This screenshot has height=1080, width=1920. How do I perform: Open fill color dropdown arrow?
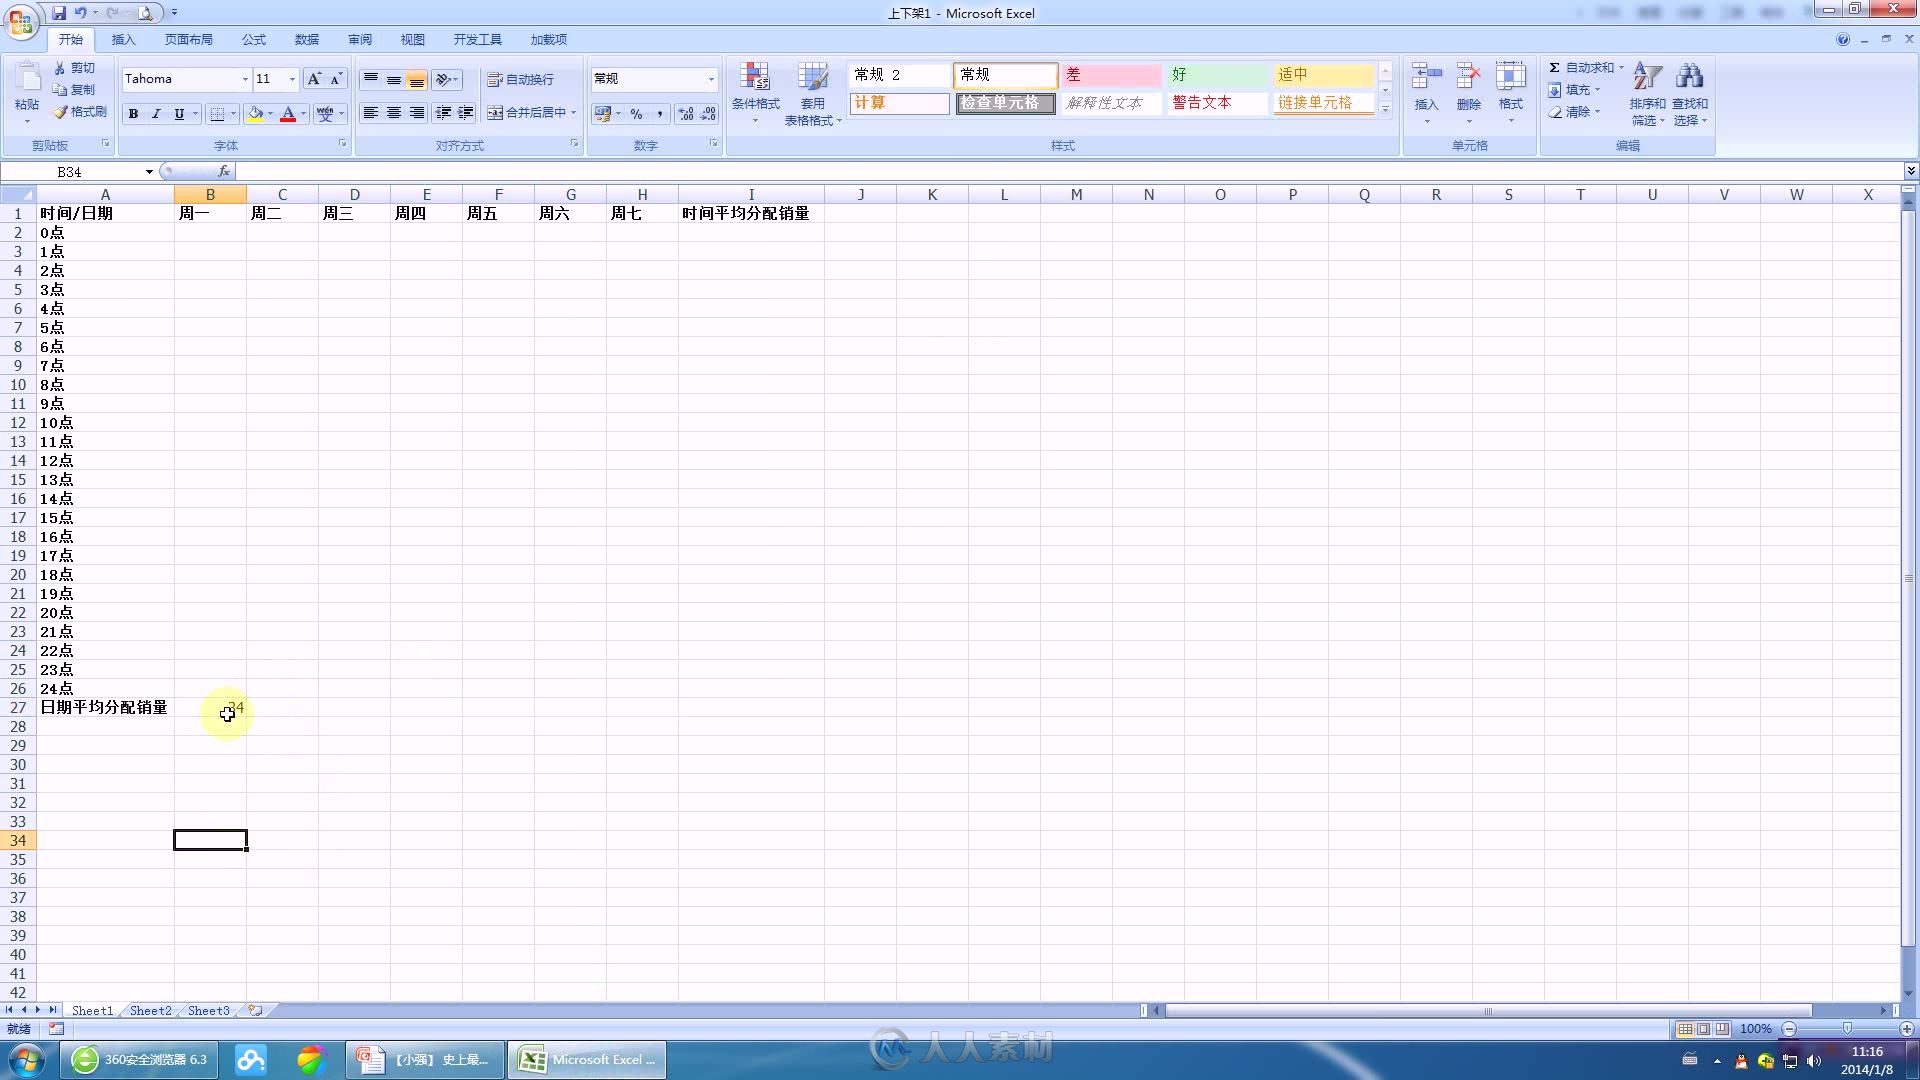point(270,114)
